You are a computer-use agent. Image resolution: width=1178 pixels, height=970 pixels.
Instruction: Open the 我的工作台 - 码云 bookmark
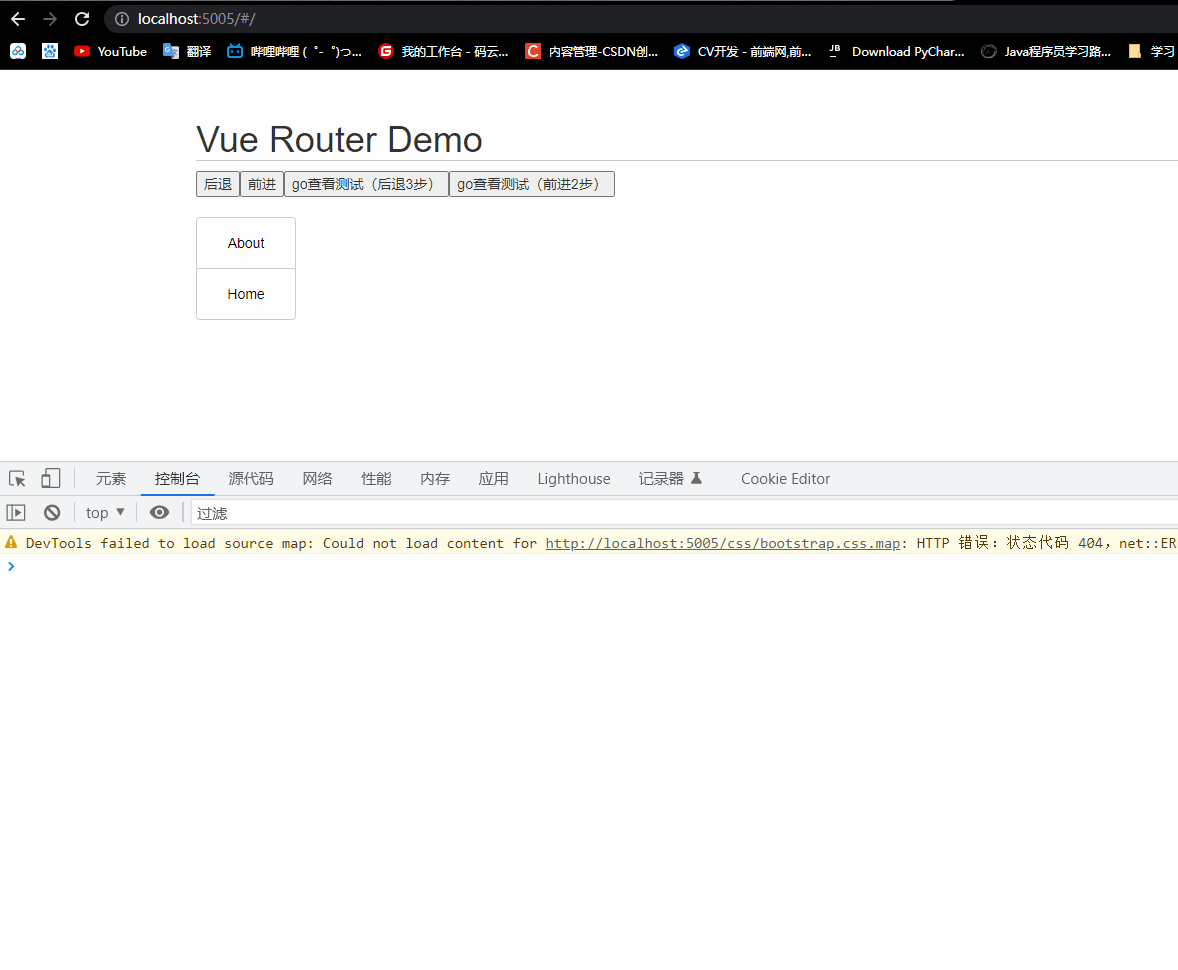(443, 51)
